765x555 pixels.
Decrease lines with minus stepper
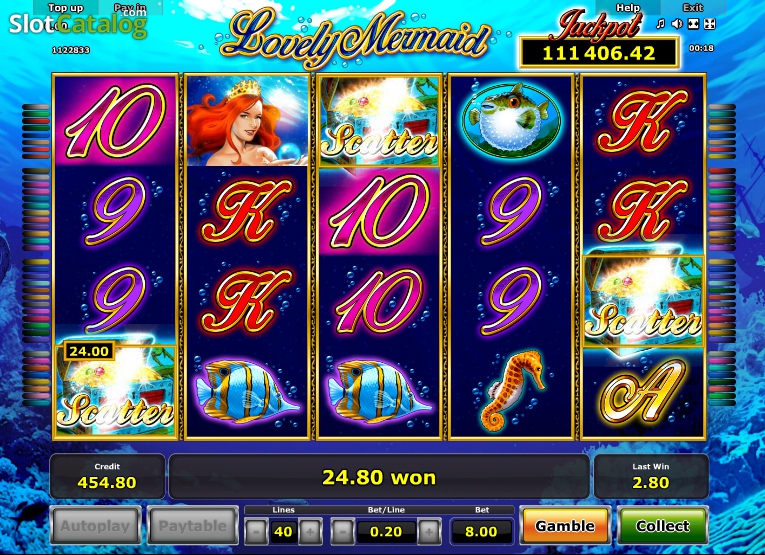pos(256,532)
